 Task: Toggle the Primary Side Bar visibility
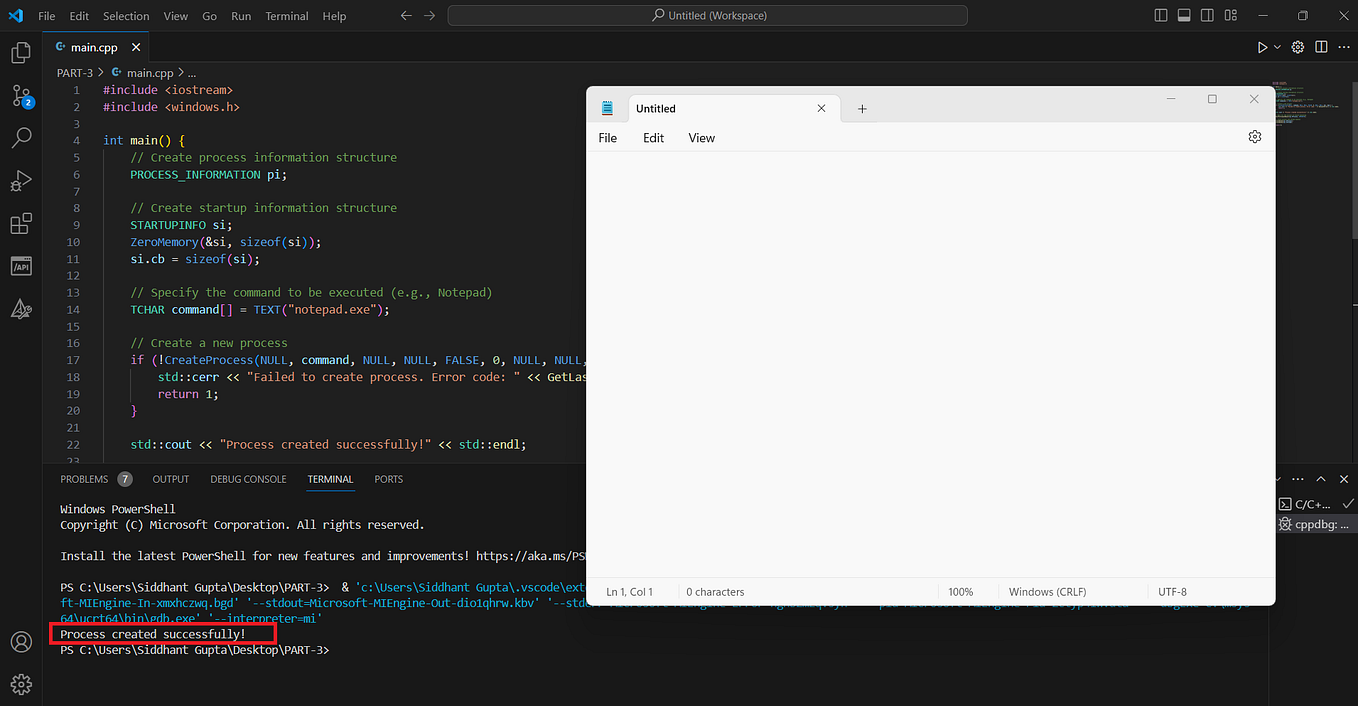(1159, 15)
